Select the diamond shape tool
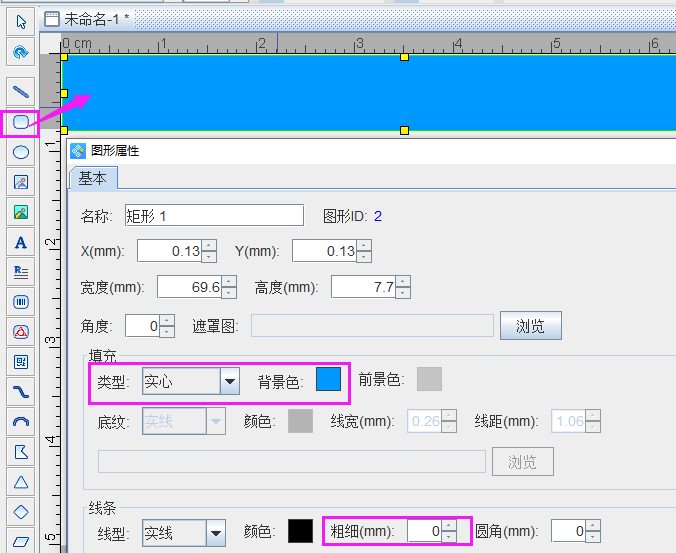 pos(20,512)
